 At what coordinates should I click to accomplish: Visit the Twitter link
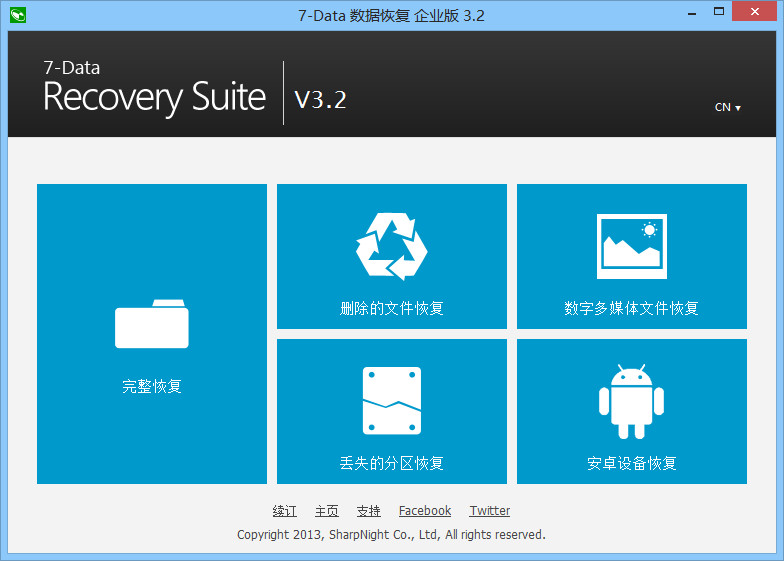[x=490, y=510]
